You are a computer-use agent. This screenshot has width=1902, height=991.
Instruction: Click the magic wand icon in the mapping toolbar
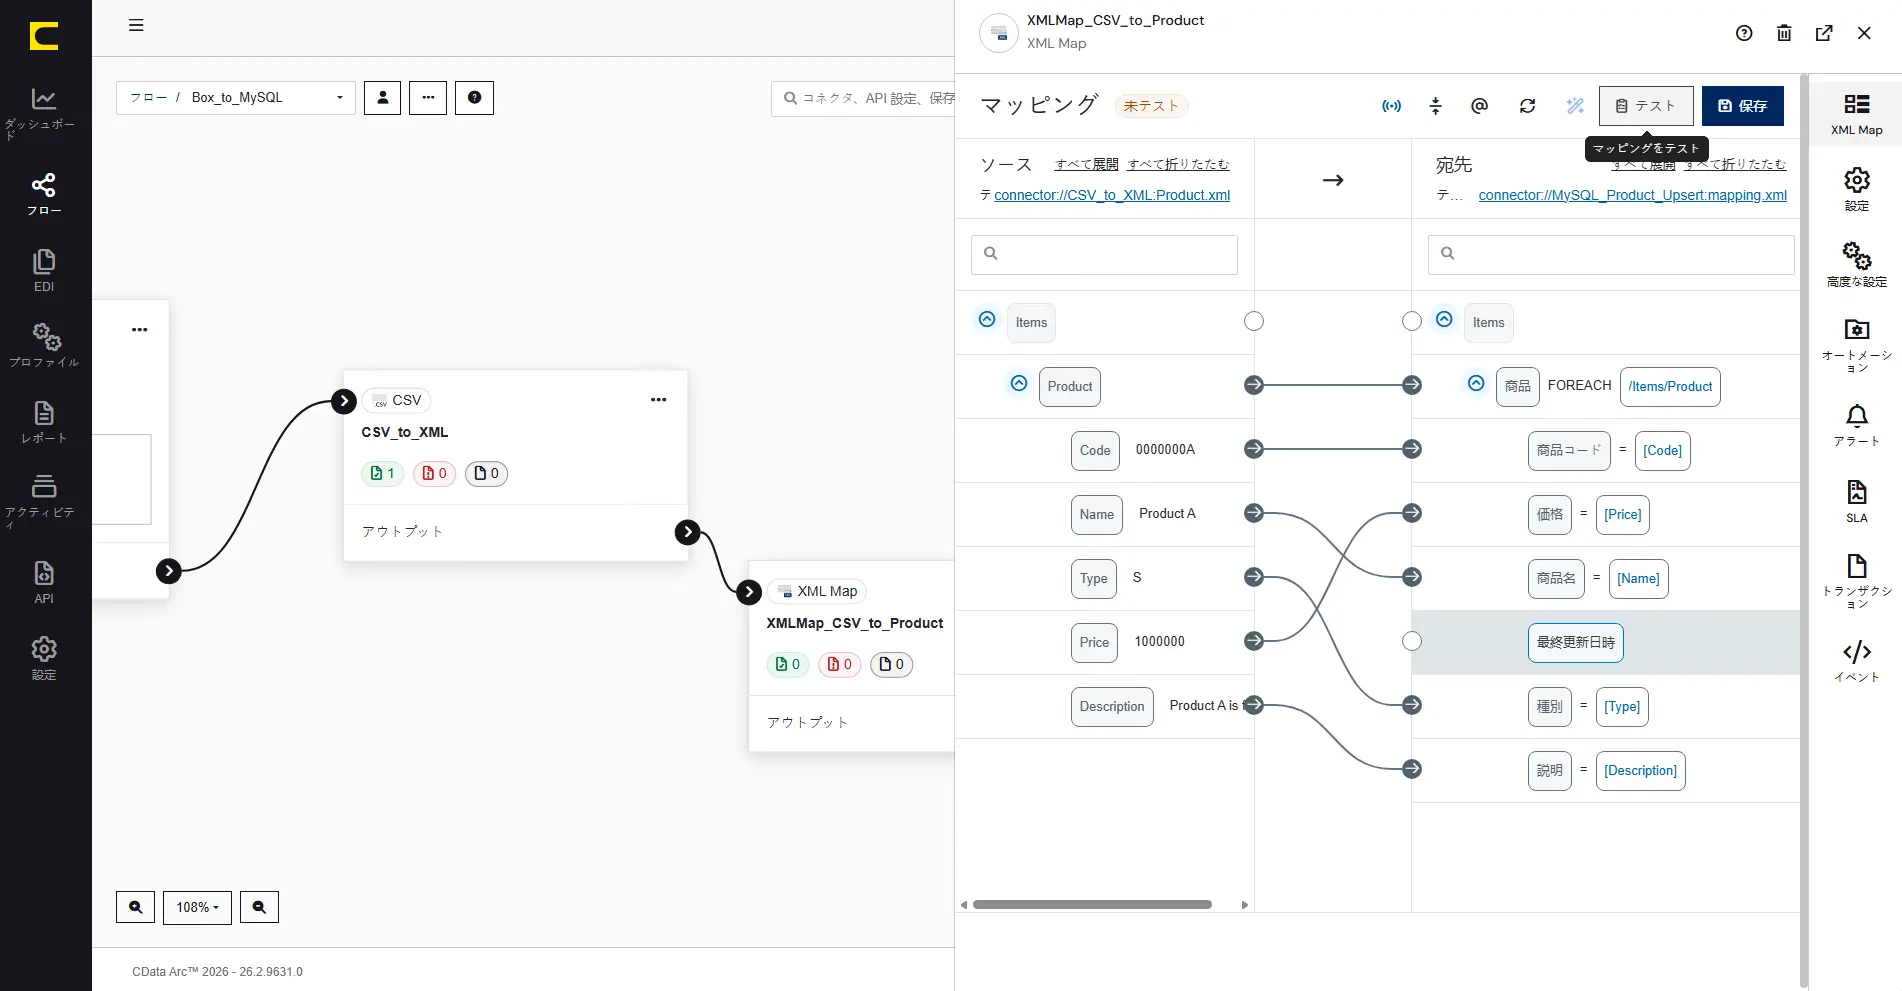1575,106
